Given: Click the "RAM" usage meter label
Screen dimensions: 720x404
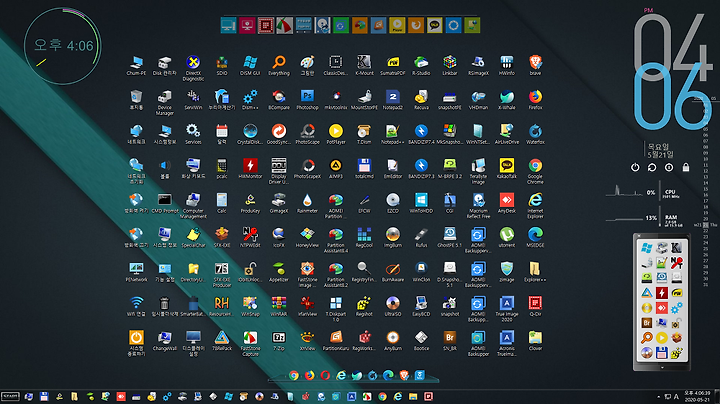Looking at the screenshot, I should pos(671,217).
